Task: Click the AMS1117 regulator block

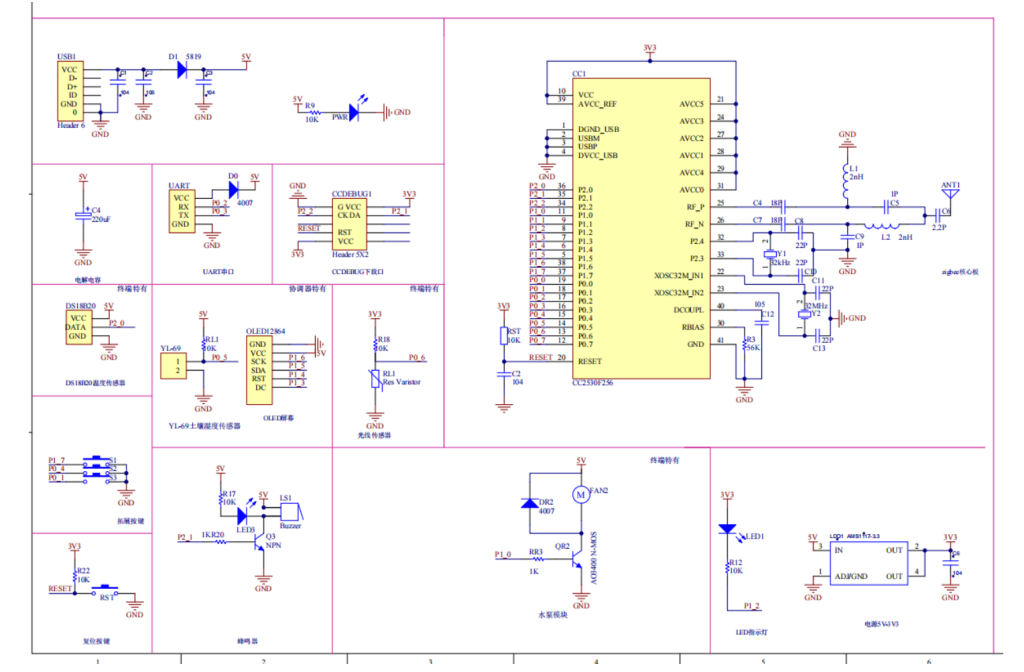Action: pos(867,563)
